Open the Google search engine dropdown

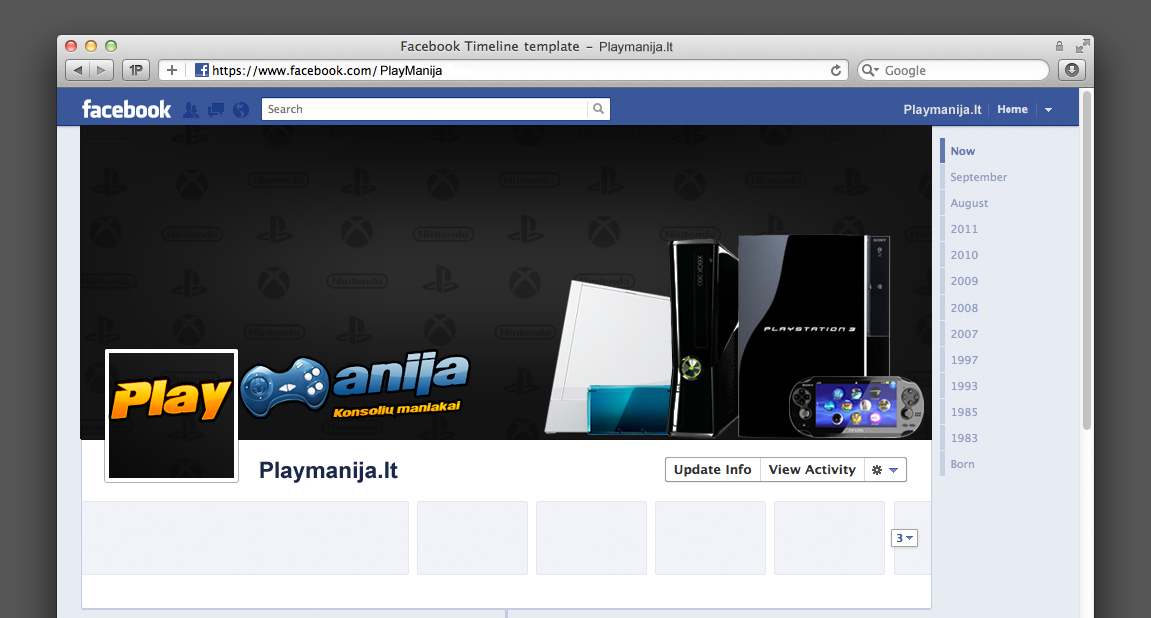click(x=871, y=70)
